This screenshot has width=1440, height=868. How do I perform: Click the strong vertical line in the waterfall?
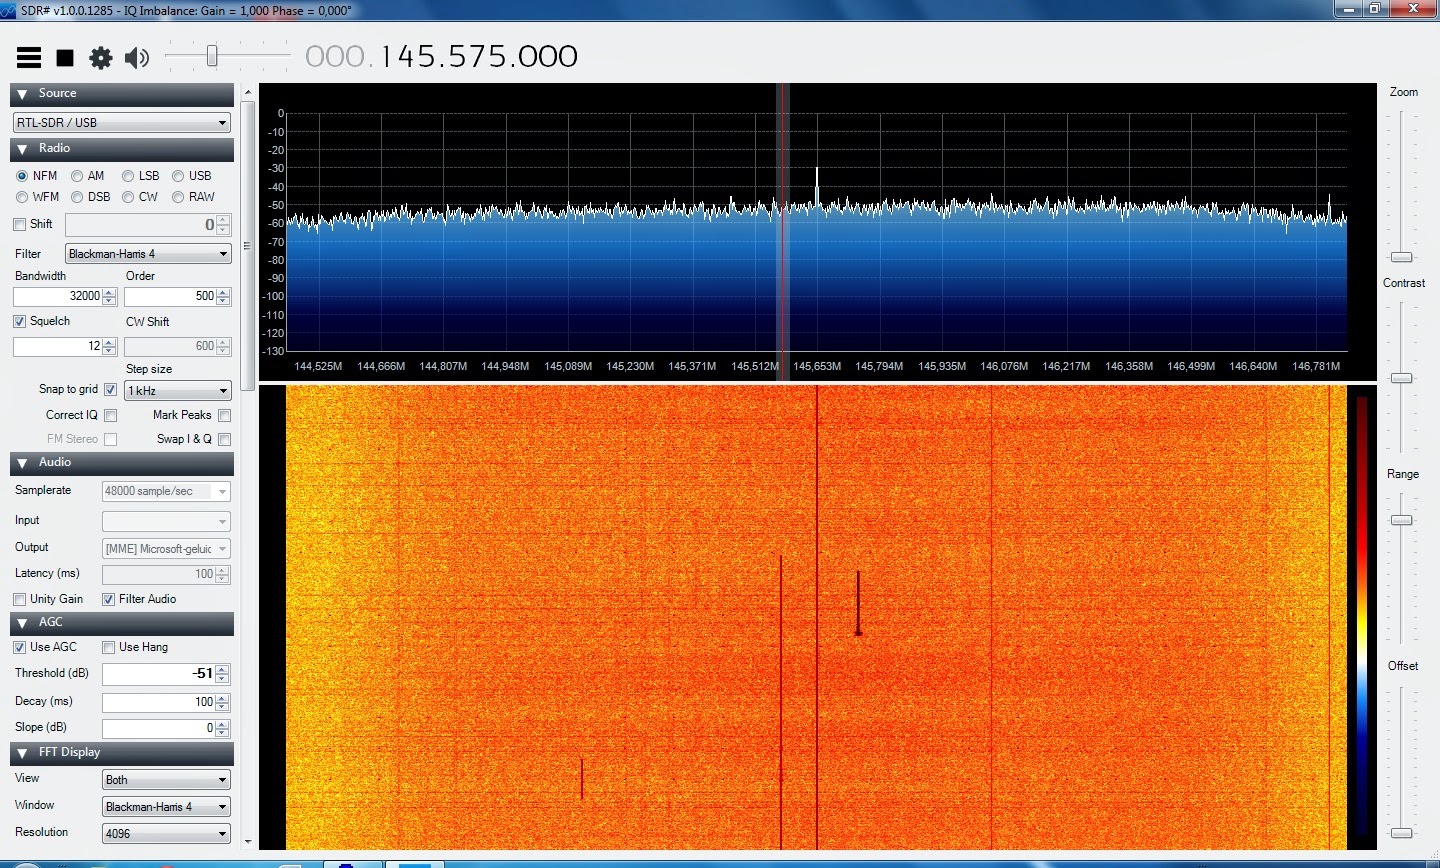[x=817, y=617]
